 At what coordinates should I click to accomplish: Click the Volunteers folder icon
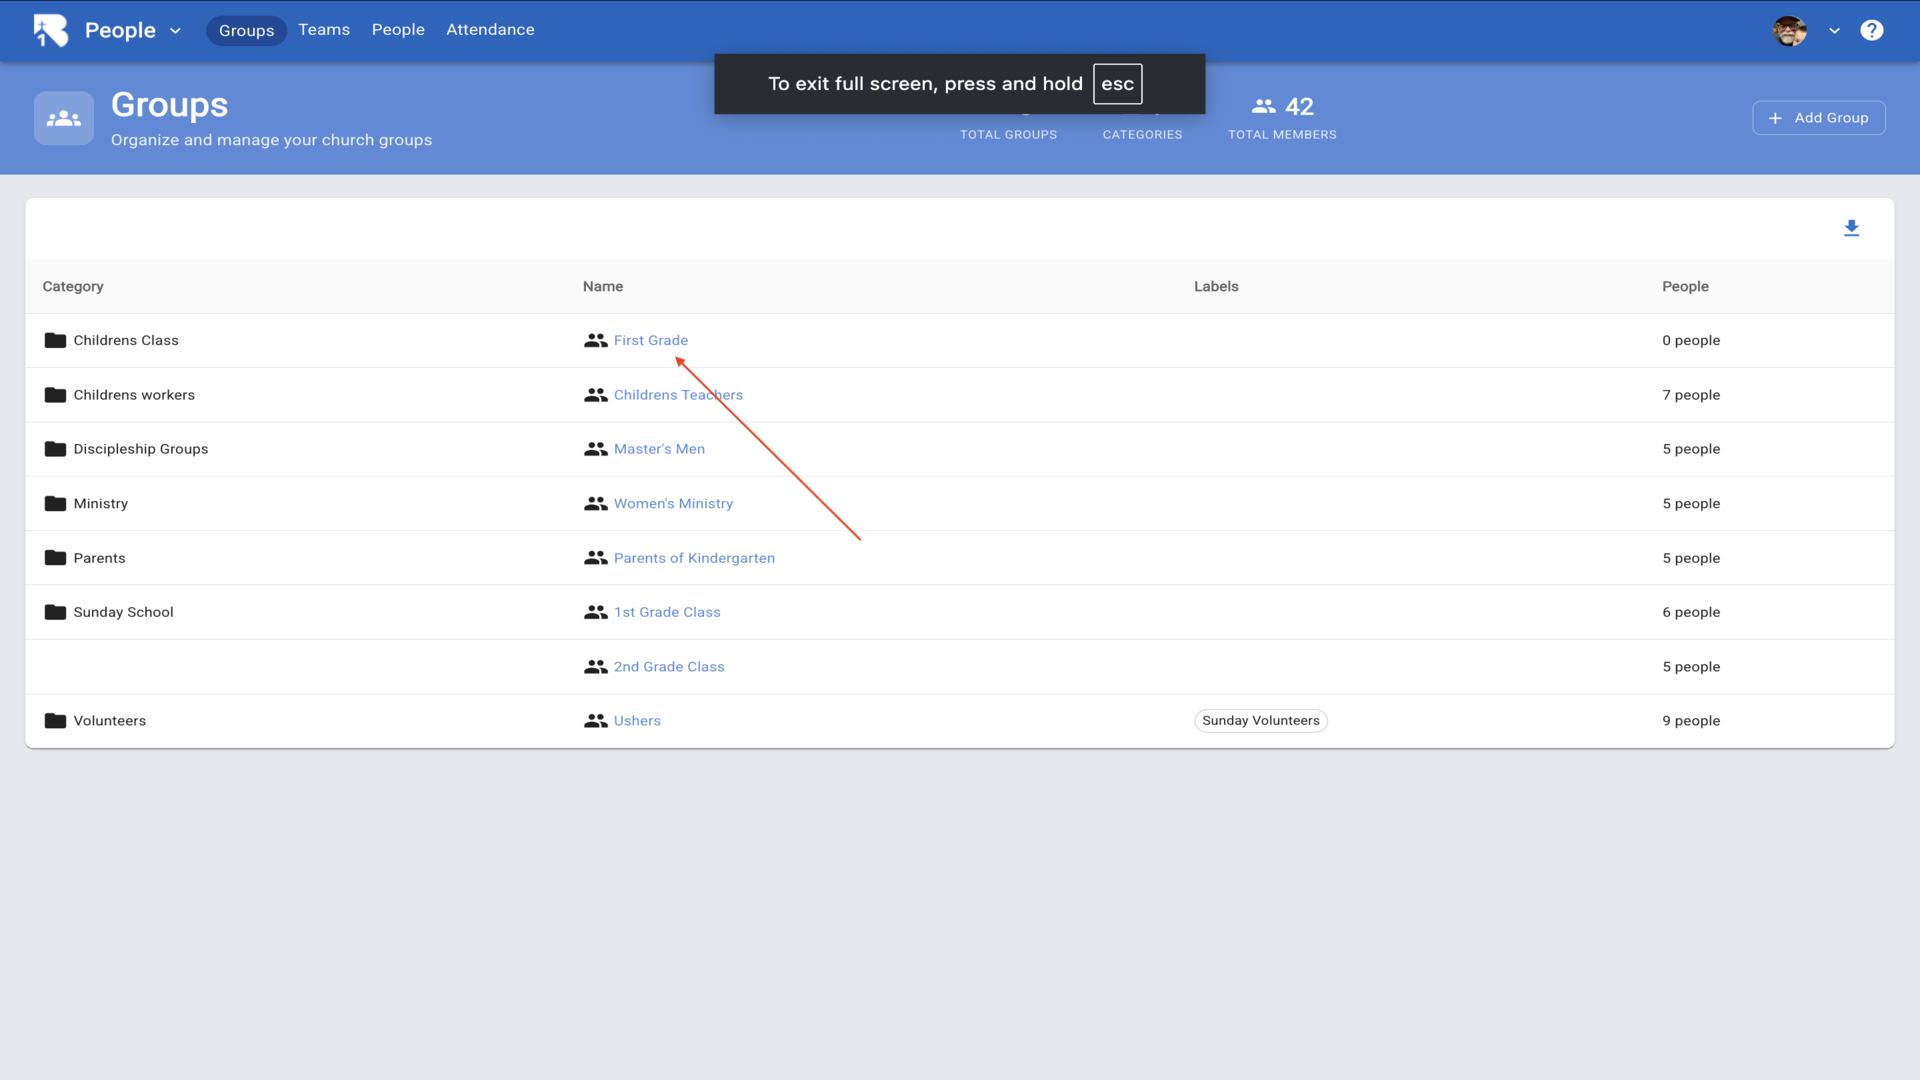(x=55, y=720)
